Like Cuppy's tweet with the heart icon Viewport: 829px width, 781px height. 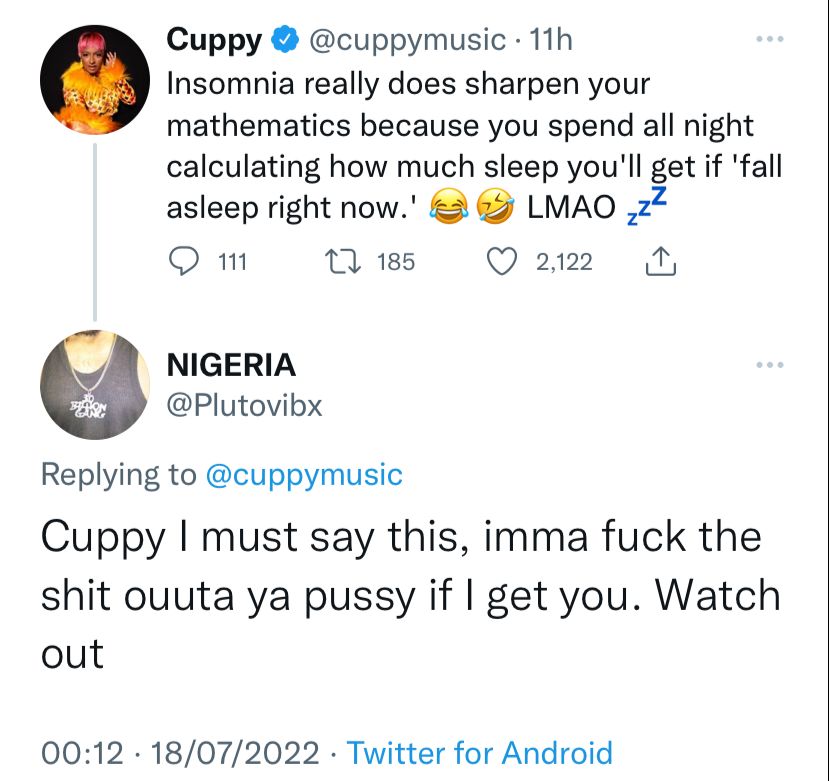coord(501,262)
